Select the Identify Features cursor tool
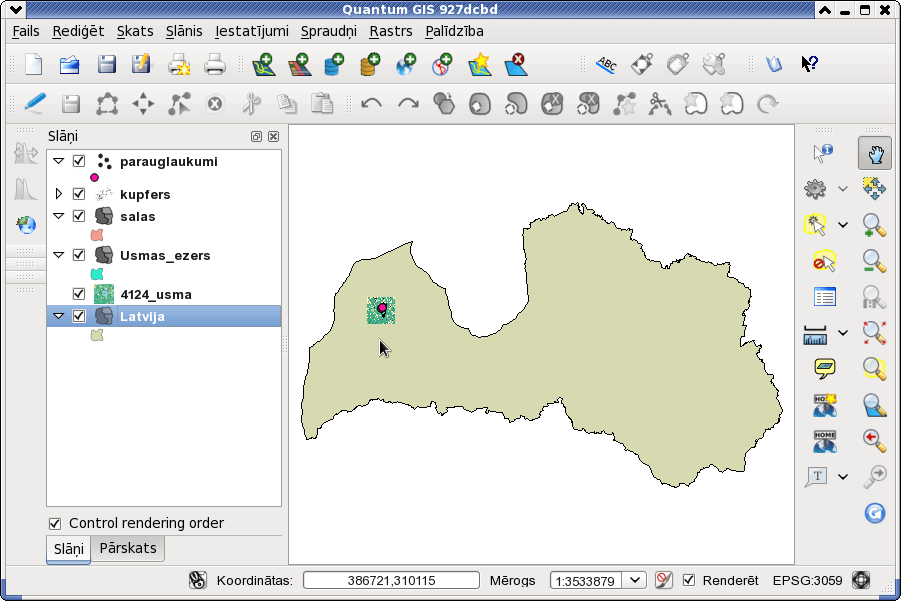901x601 pixels. [x=823, y=153]
